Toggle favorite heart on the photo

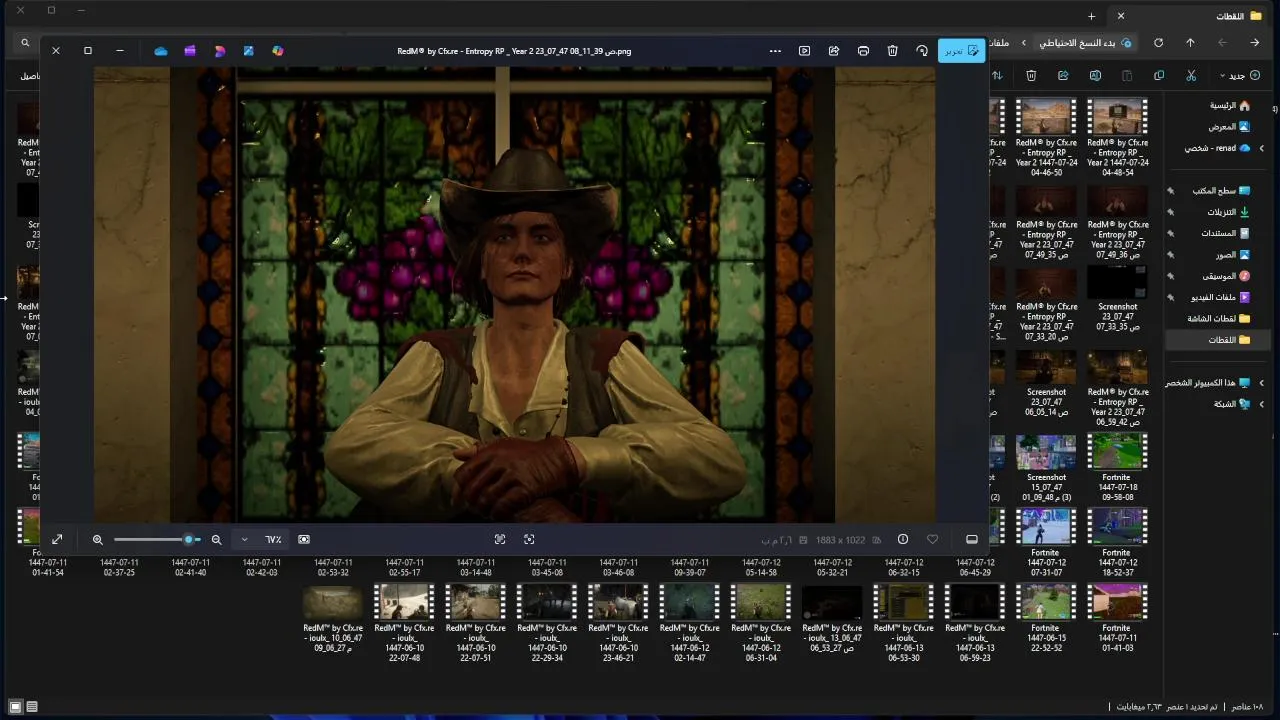click(x=933, y=539)
